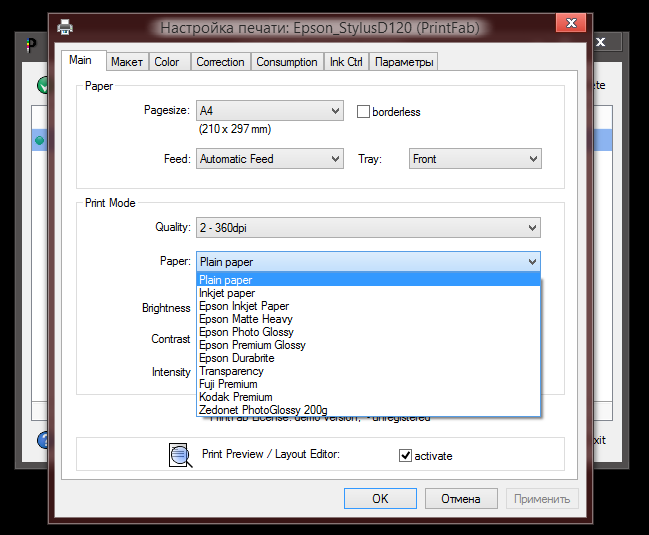The width and height of the screenshot is (649, 535).
Task: Choose Epson Matte Heavy option
Action: (368, 319)
